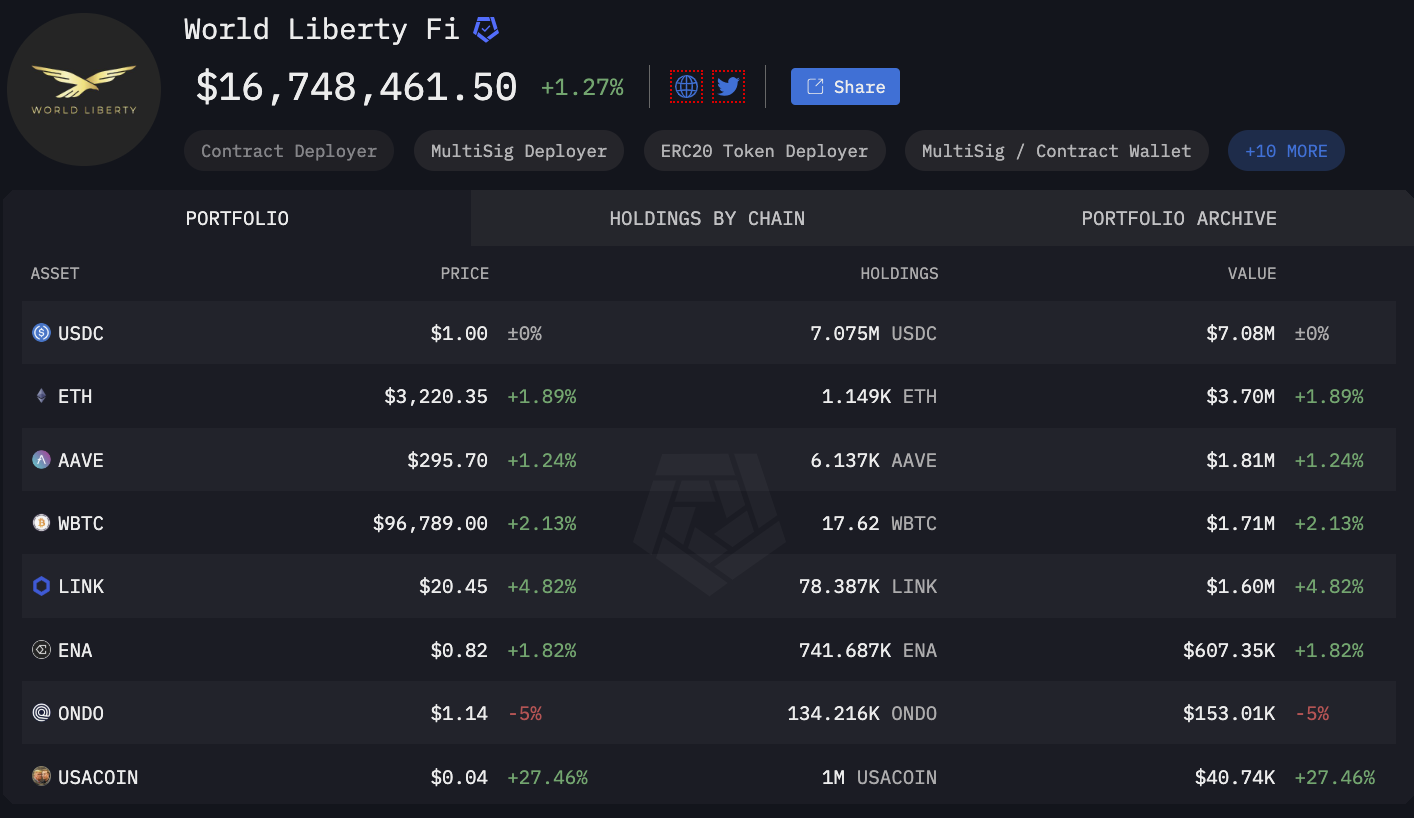This screenshot has height=818, width=1414.
Task: Open the Twitter profile bird icon
Action: pyautogui.click(x=728, y=87)
